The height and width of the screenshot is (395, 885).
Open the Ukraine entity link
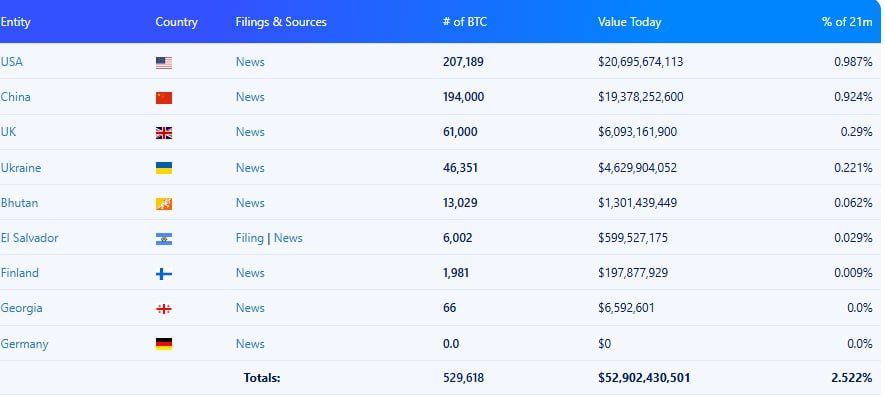20,168
